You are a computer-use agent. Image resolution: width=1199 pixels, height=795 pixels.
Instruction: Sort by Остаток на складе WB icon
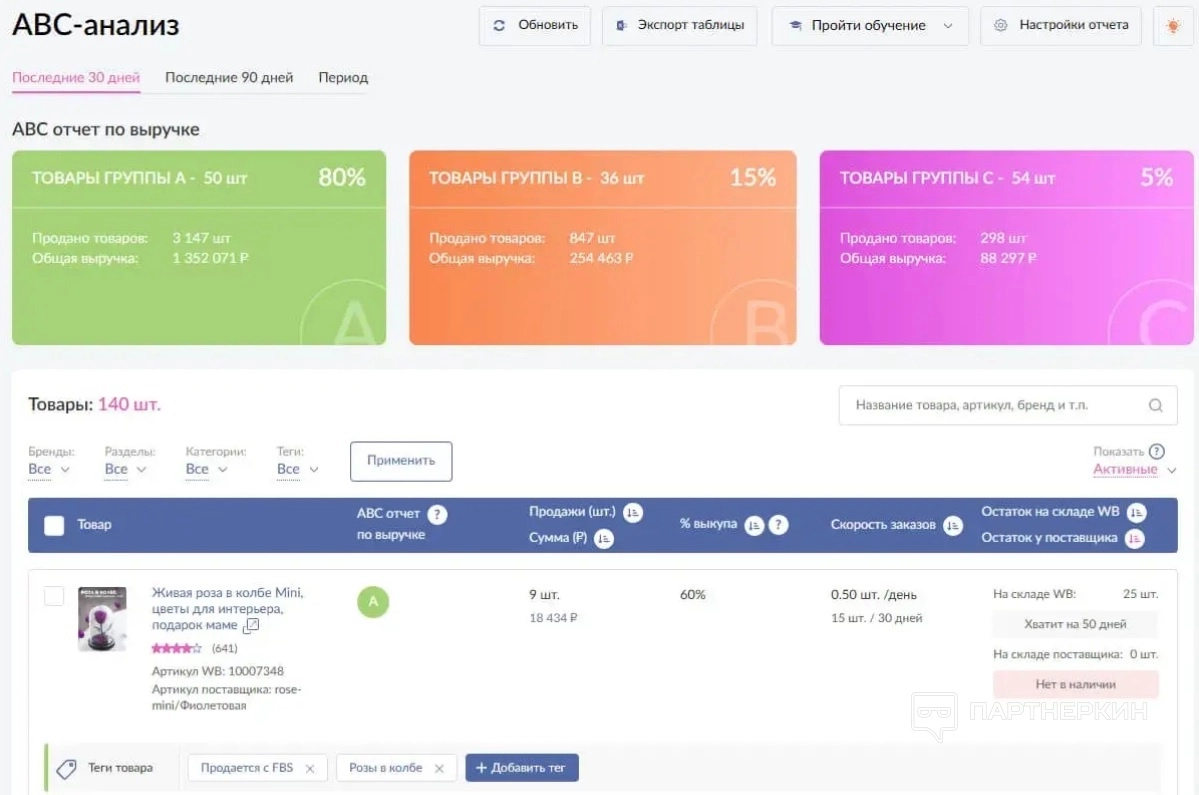(1136, 512)
